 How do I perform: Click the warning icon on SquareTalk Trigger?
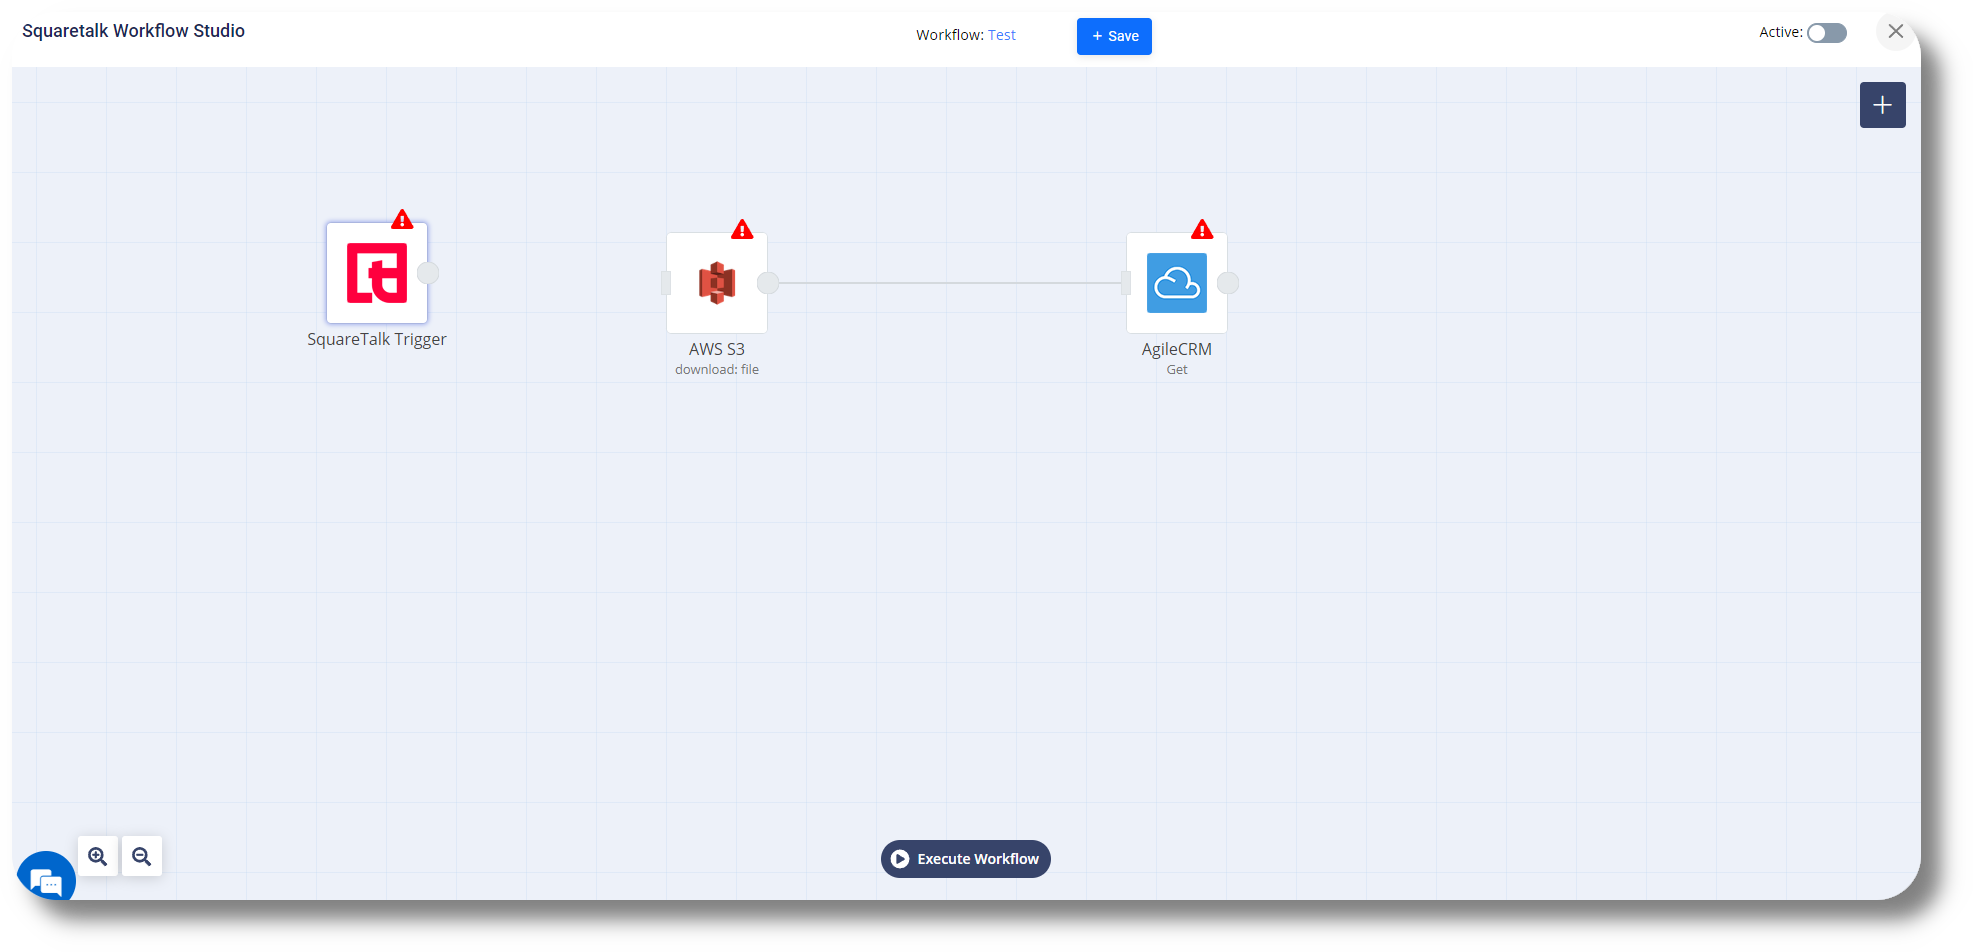point(402,219)
